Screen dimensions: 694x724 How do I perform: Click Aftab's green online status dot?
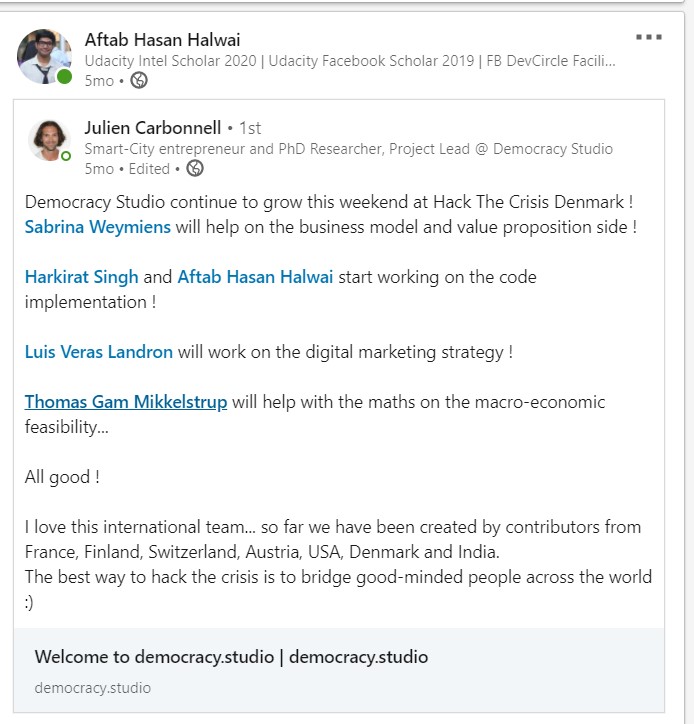[x=64, y=77]
